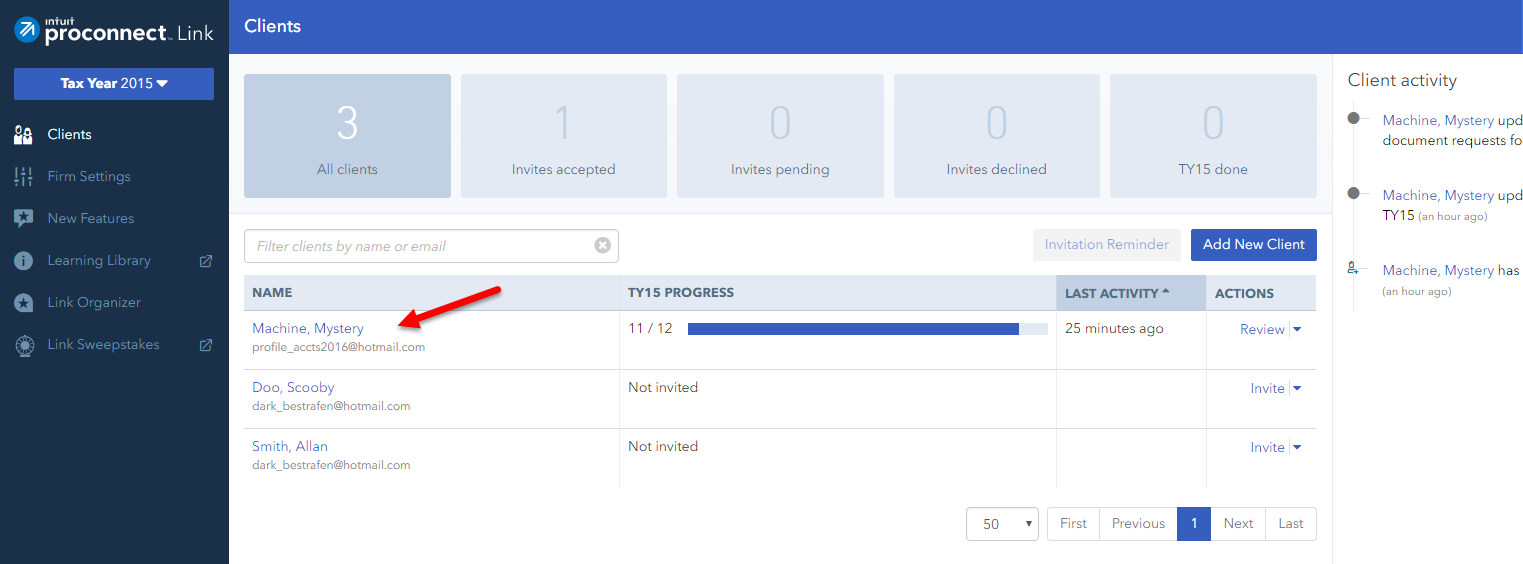The image size is (1523, 564).
Task: Open Link Organizer menu item
Action: click(94, 303)
